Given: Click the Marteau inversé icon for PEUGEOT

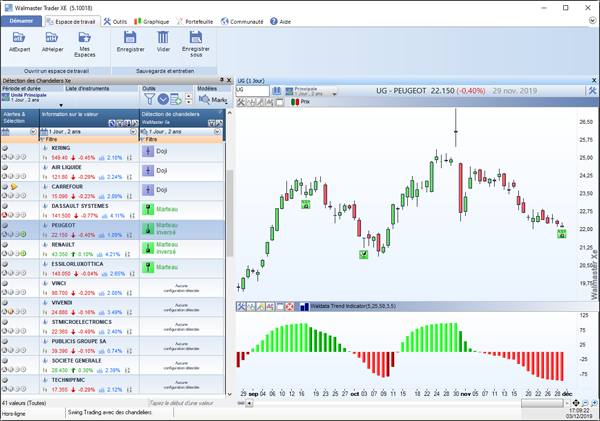Looking at the screenshot, I should [x=148, y=229].
